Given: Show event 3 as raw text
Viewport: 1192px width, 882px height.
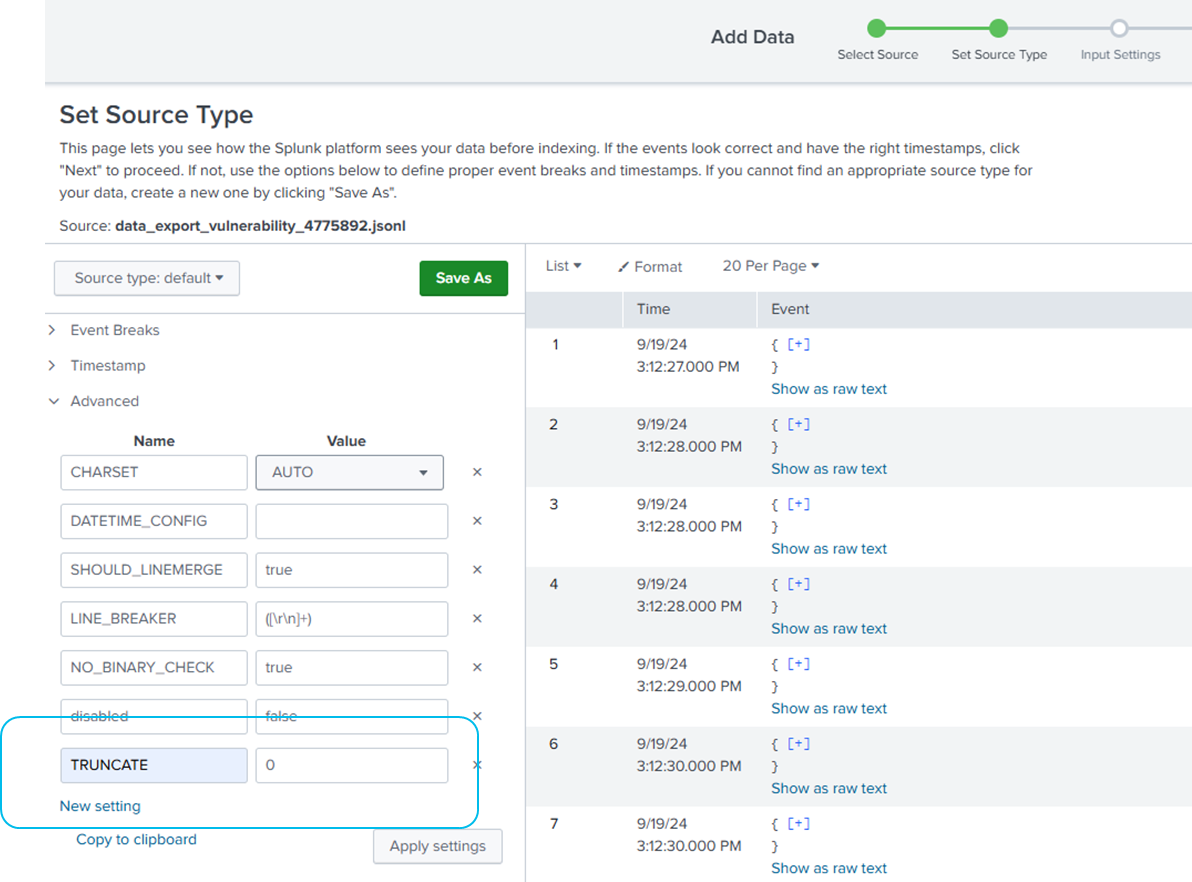Looking at the screenshot, I should click(x=828, y=548).
